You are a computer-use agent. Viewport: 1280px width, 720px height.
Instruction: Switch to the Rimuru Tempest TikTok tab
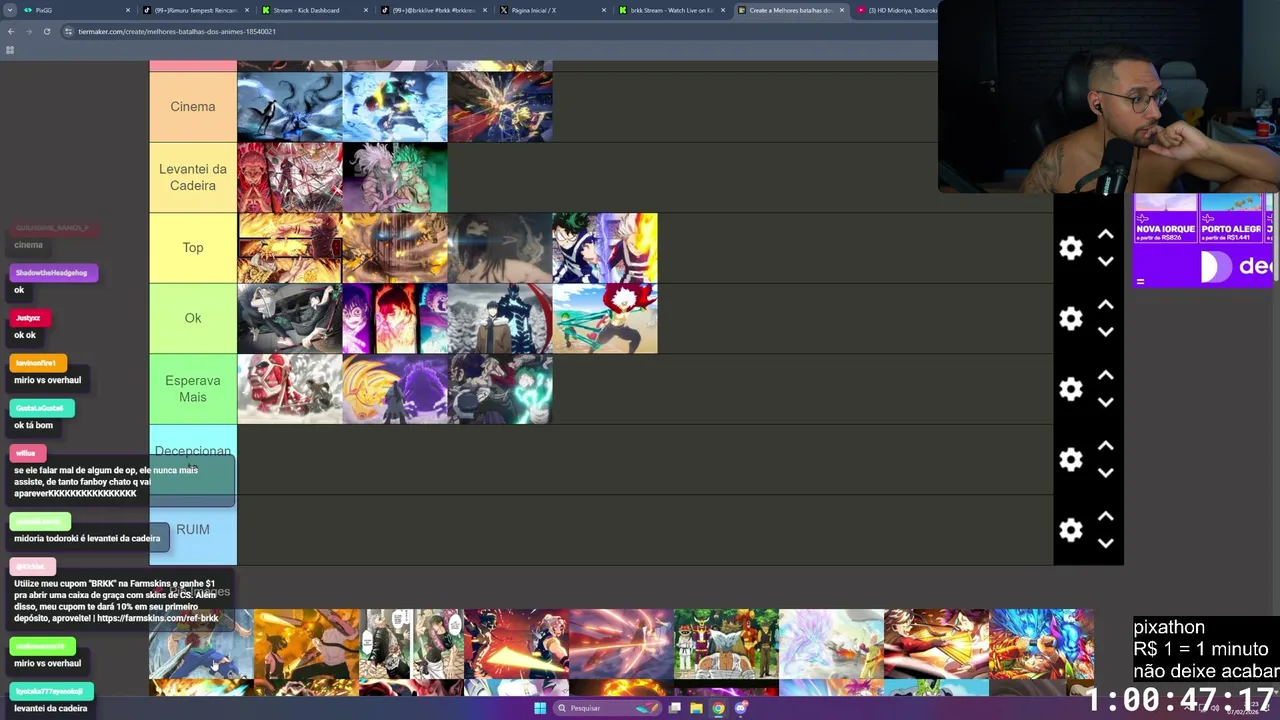click(x=197, y=10)
